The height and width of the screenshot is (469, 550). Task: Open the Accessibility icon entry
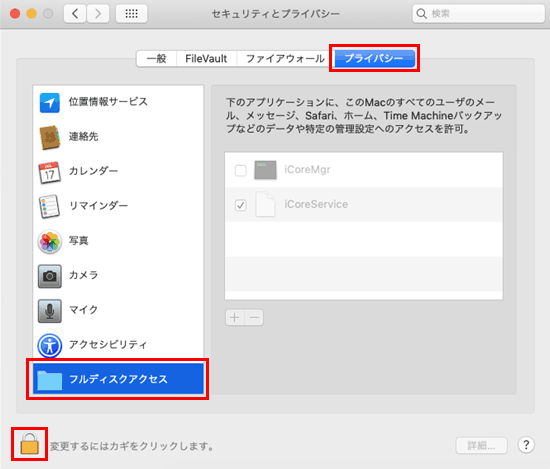pyautogui.click(x=49, y=345)
